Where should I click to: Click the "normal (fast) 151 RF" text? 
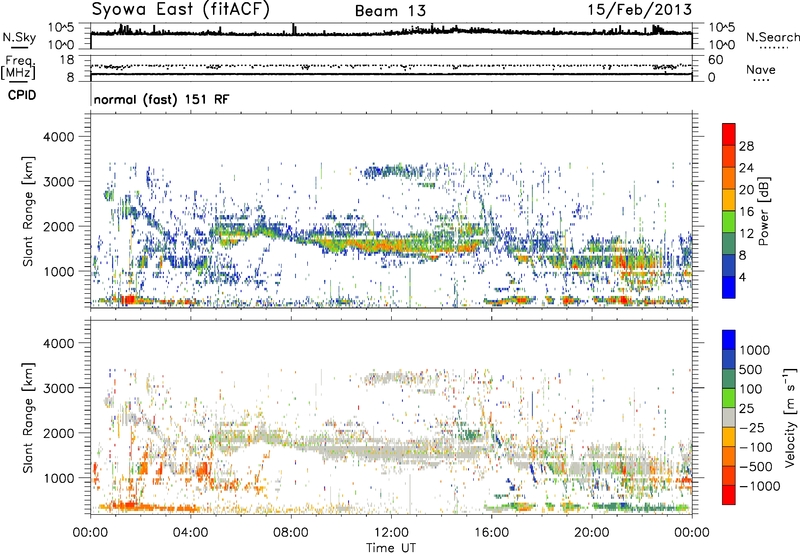[161, 99]
